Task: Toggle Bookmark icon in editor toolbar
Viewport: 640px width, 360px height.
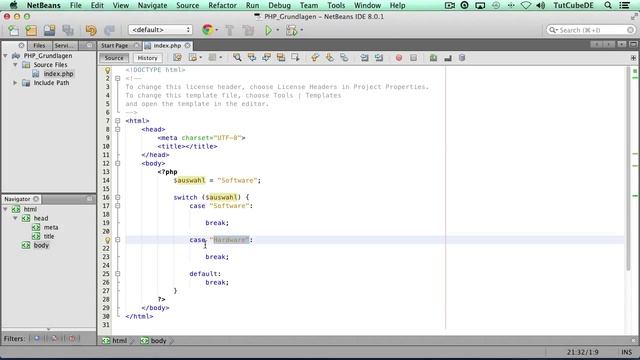Action: coord(344,58)
